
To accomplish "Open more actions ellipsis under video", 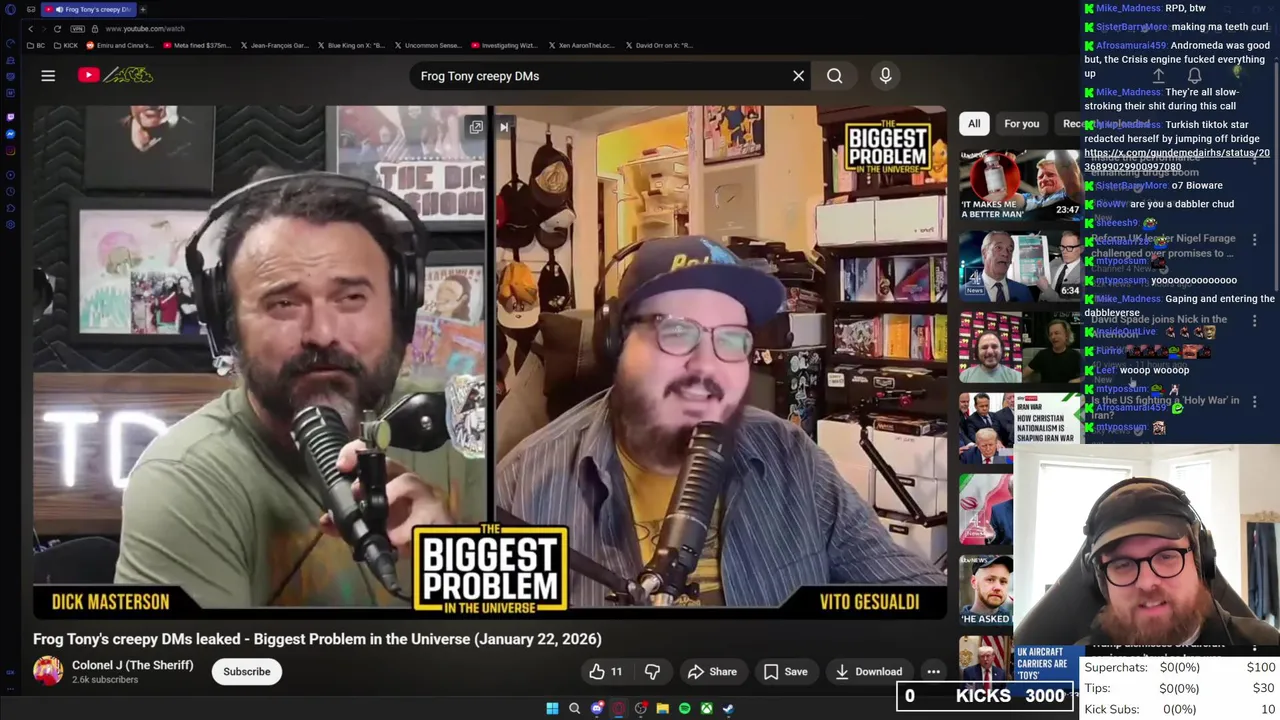I will (x=933, y=672).
